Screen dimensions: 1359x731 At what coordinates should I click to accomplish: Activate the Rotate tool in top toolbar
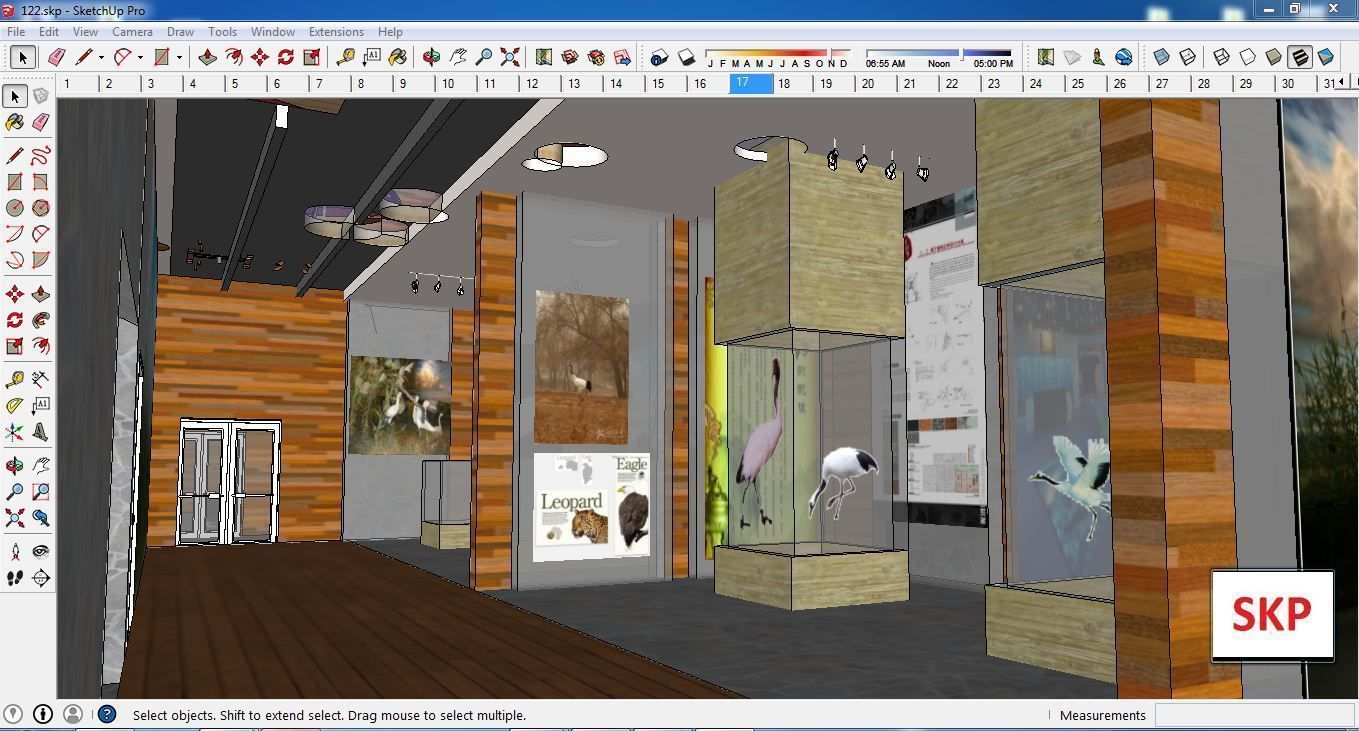[286, 57]
